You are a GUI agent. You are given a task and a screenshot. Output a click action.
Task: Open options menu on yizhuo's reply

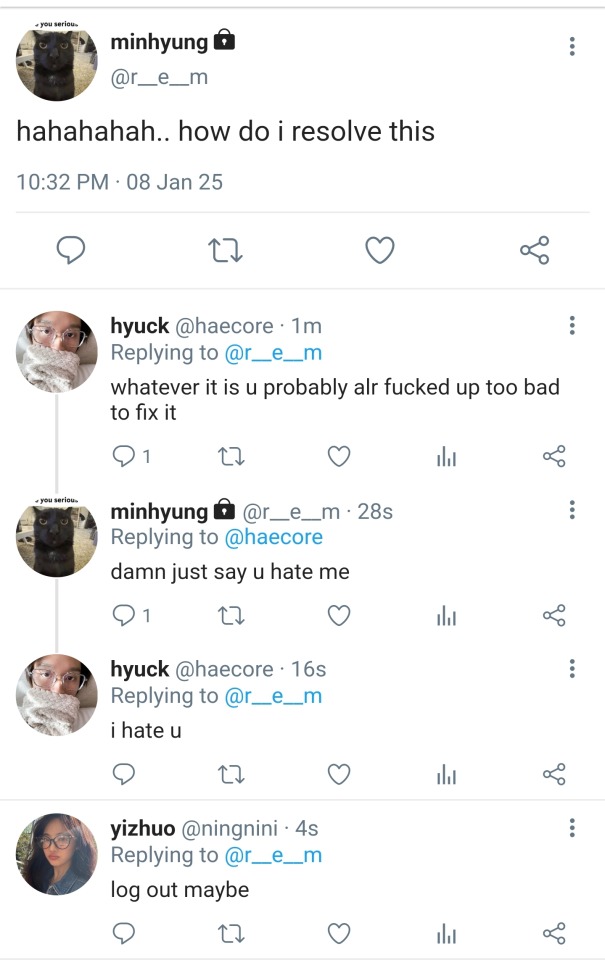click(x=572, y=828)
